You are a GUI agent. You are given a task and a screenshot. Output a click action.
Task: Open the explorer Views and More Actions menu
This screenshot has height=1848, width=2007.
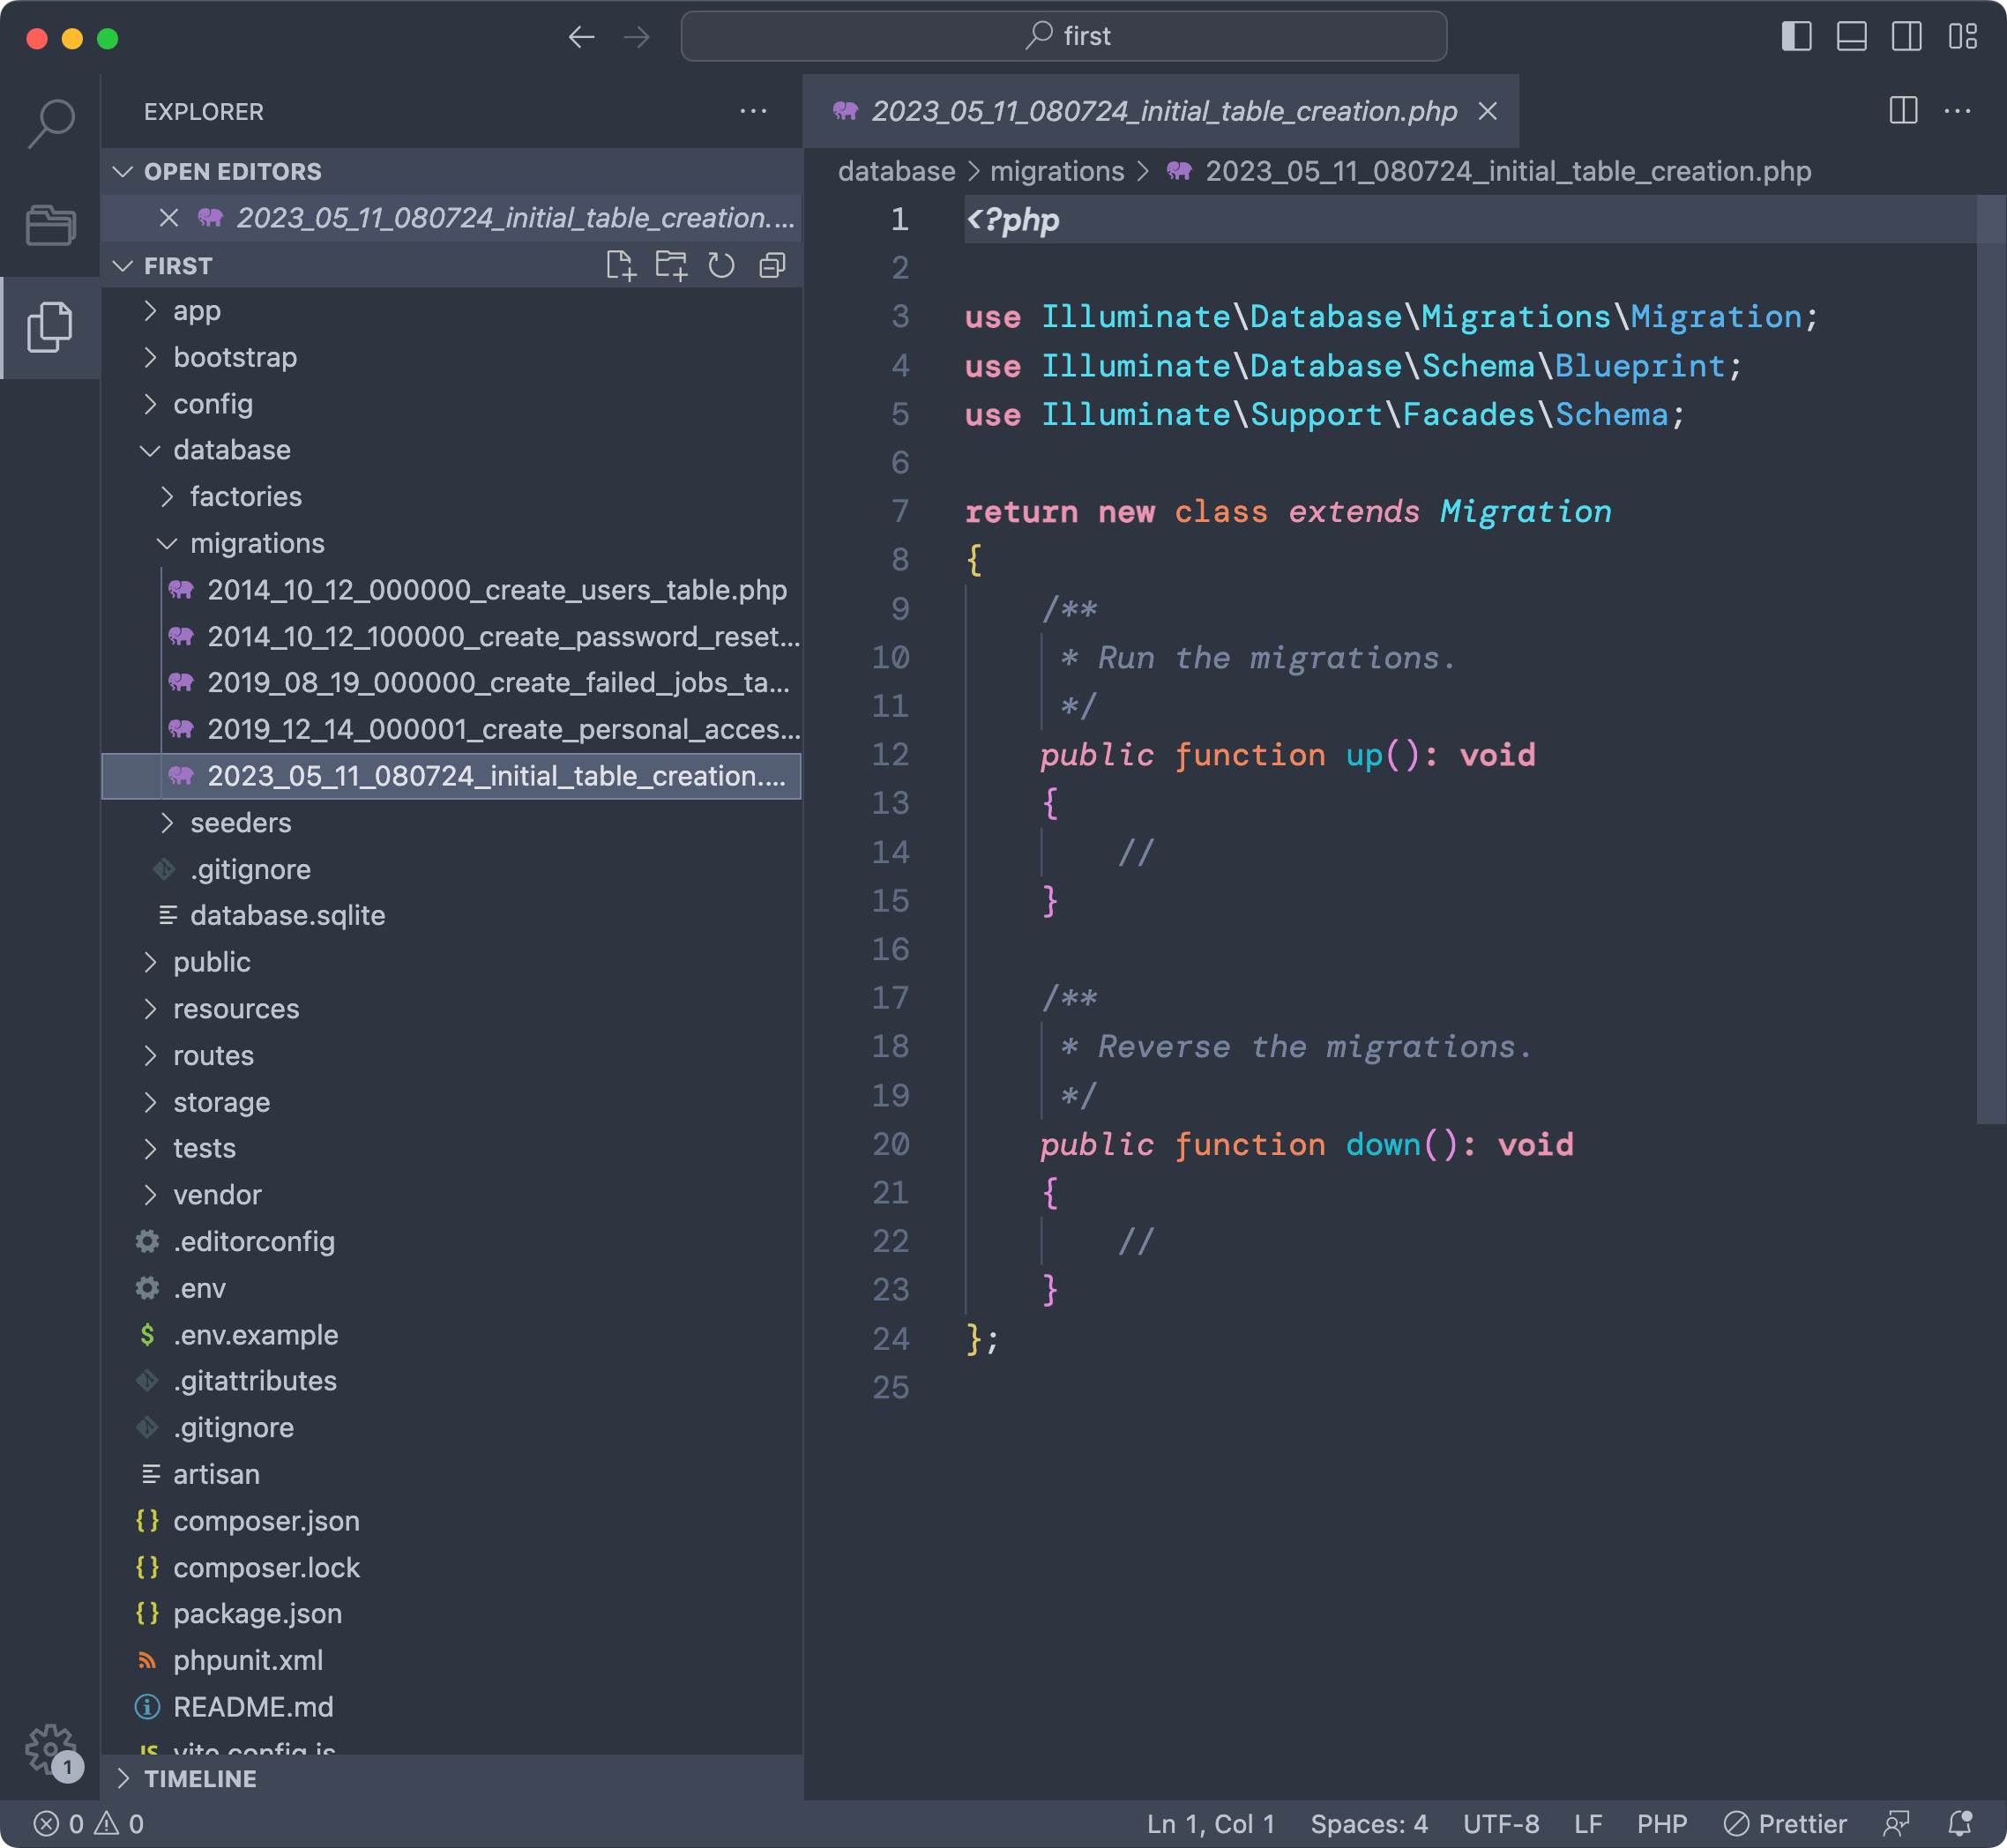[x=752, y=111]
